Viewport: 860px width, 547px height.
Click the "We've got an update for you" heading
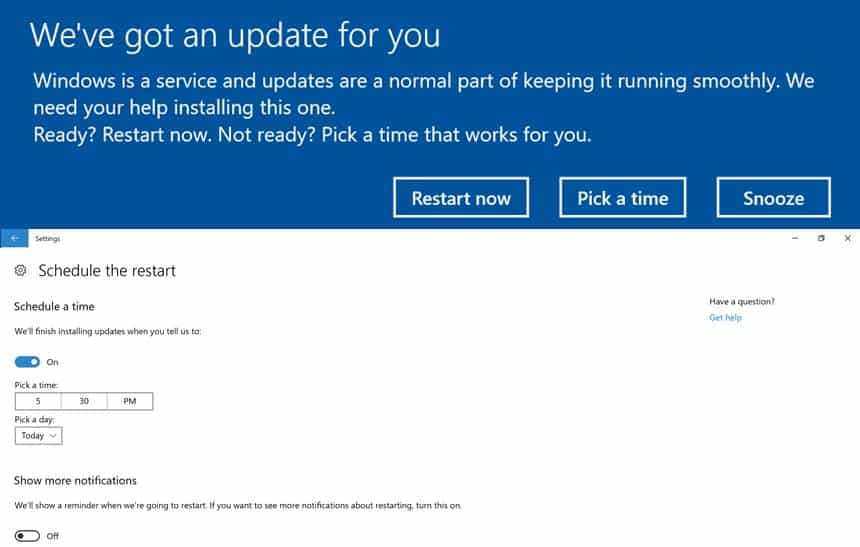(x=235, y=36)
